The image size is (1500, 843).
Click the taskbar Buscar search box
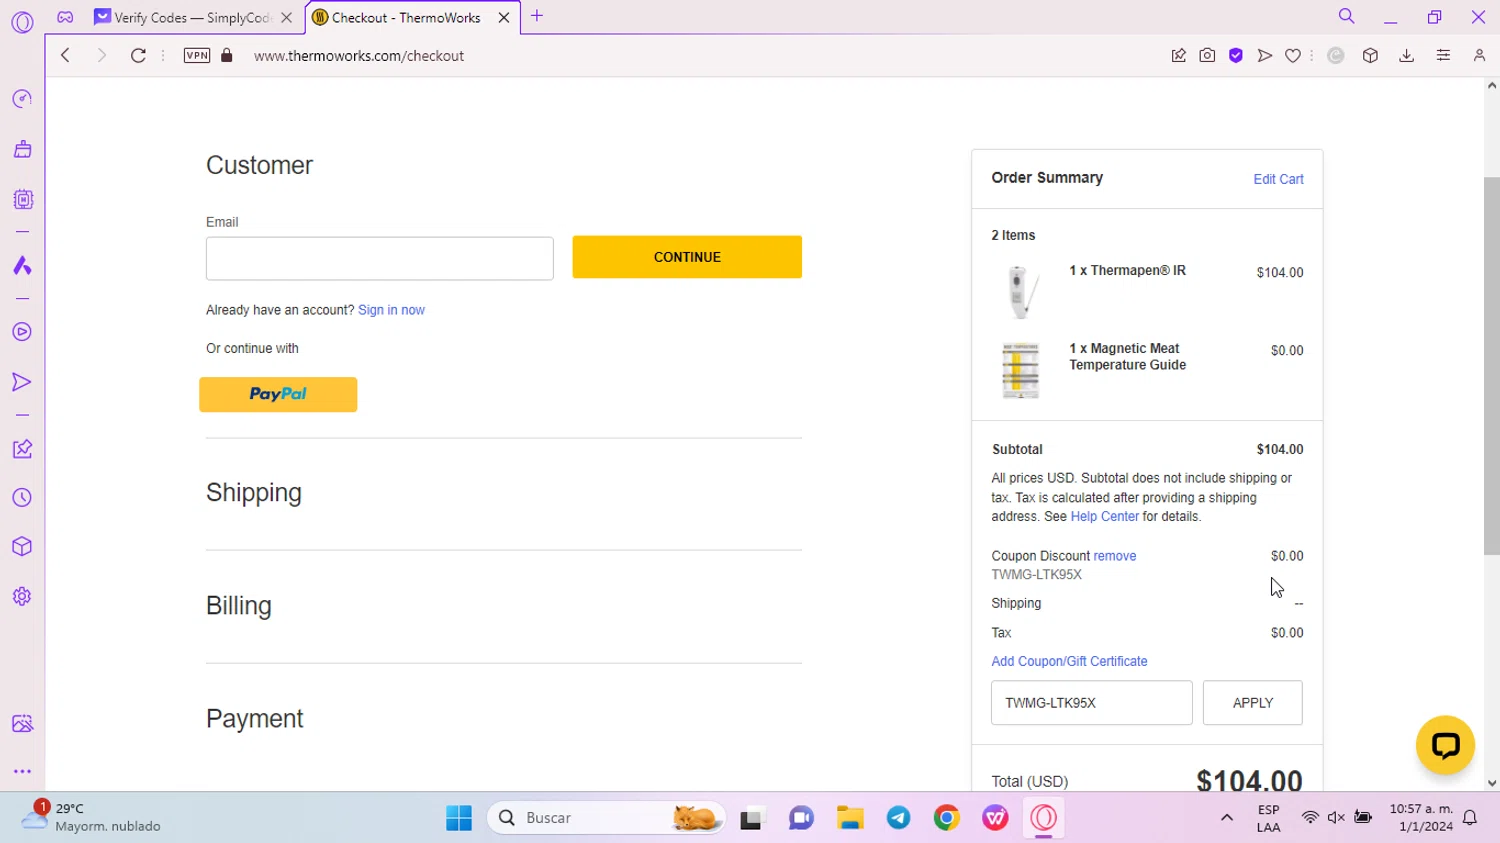pos(606,818)
